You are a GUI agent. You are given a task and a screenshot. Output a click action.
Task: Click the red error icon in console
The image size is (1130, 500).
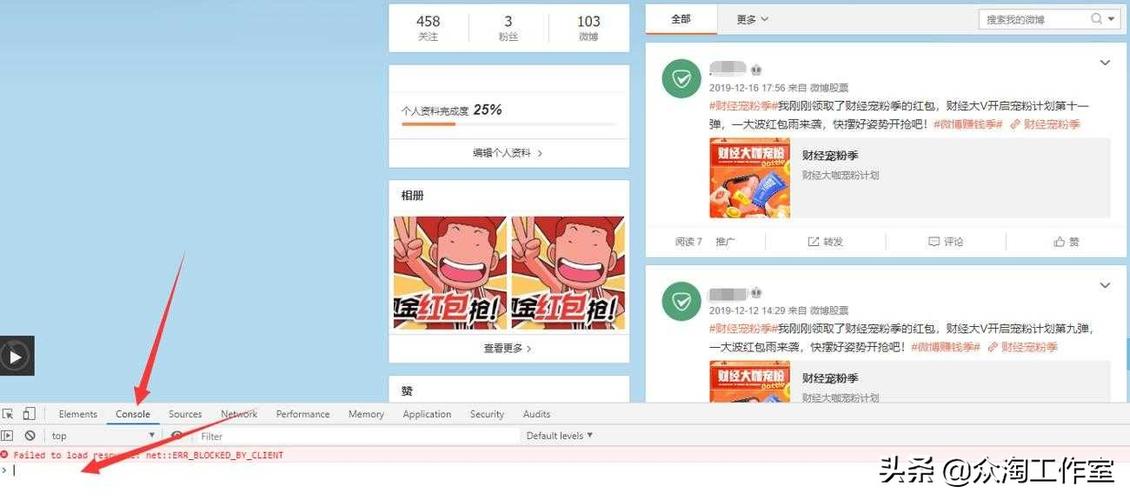pyautogui.click(x=4, y=455)
